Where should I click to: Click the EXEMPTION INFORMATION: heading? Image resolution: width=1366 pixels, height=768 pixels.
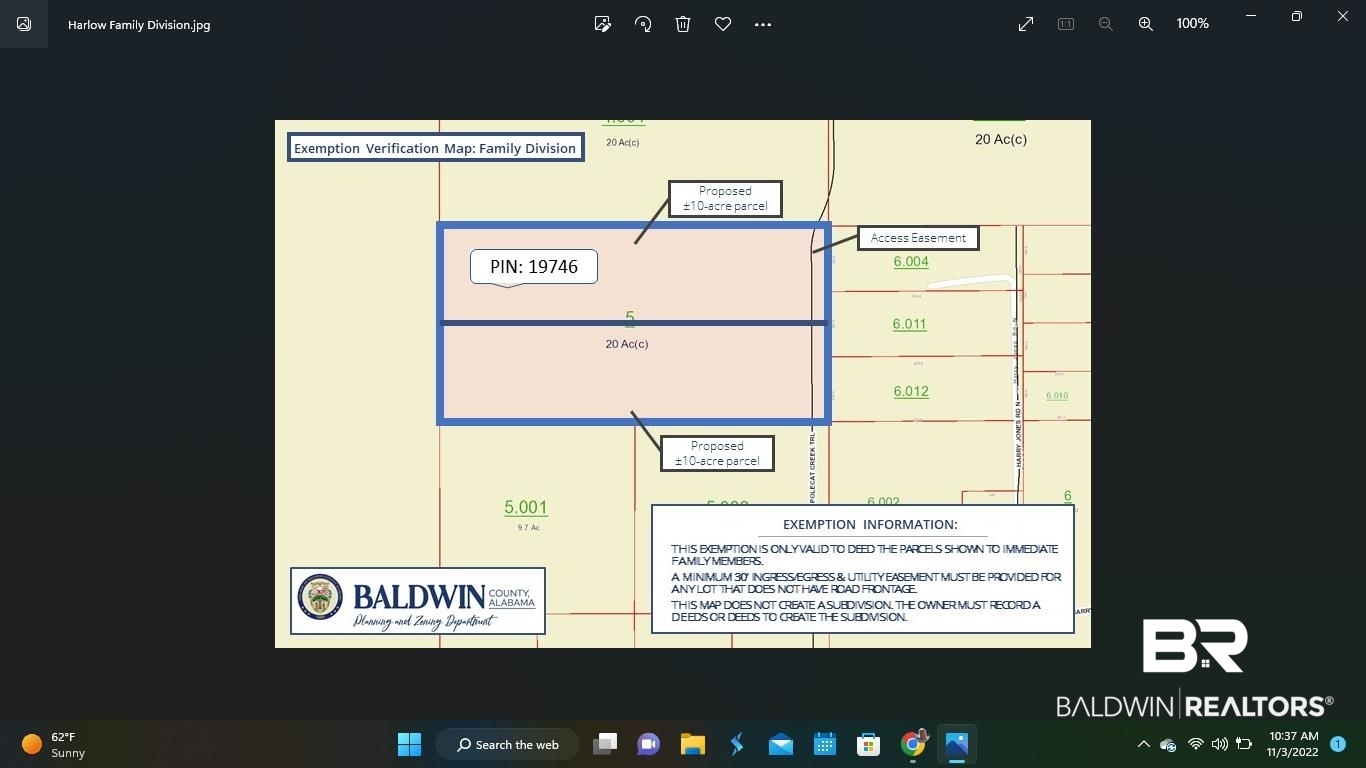coord(870,524)
